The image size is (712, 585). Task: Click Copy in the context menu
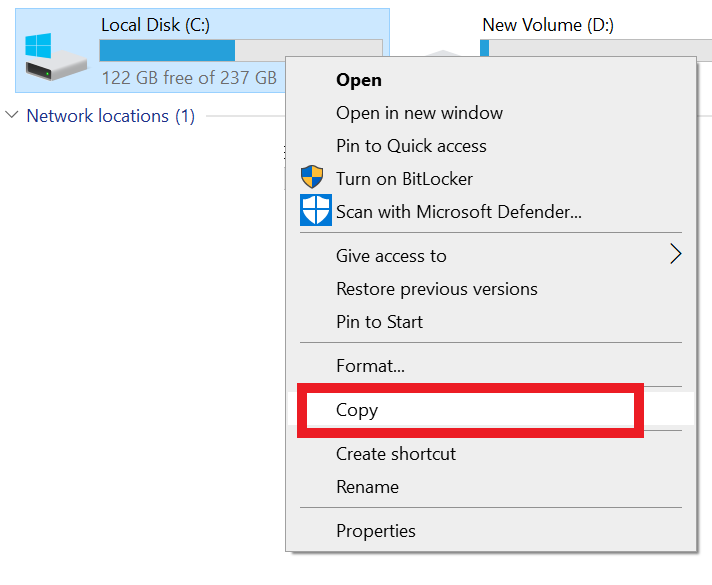[357, 410]
